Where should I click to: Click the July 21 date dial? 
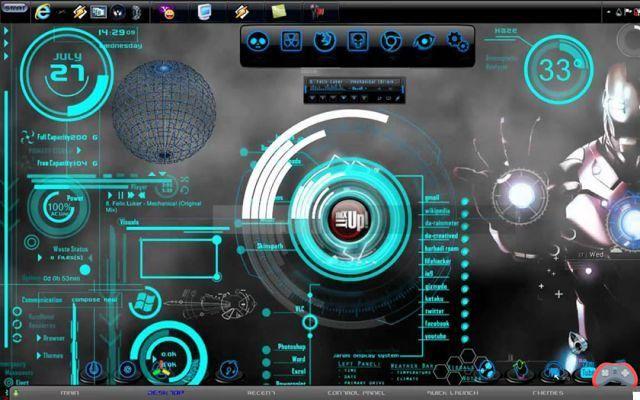[x=67, y=74]
